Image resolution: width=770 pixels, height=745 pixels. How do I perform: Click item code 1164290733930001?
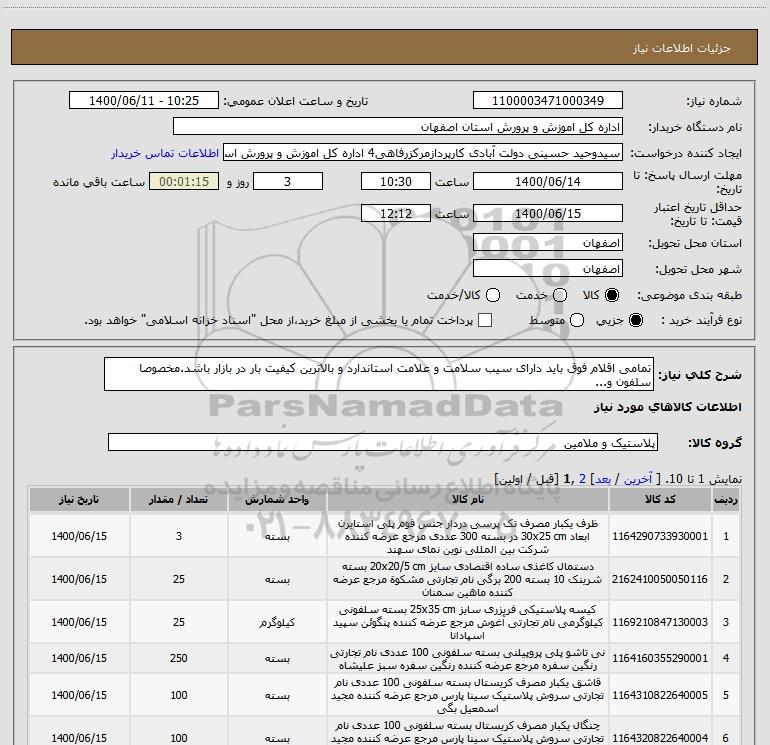tap(660, 536)
